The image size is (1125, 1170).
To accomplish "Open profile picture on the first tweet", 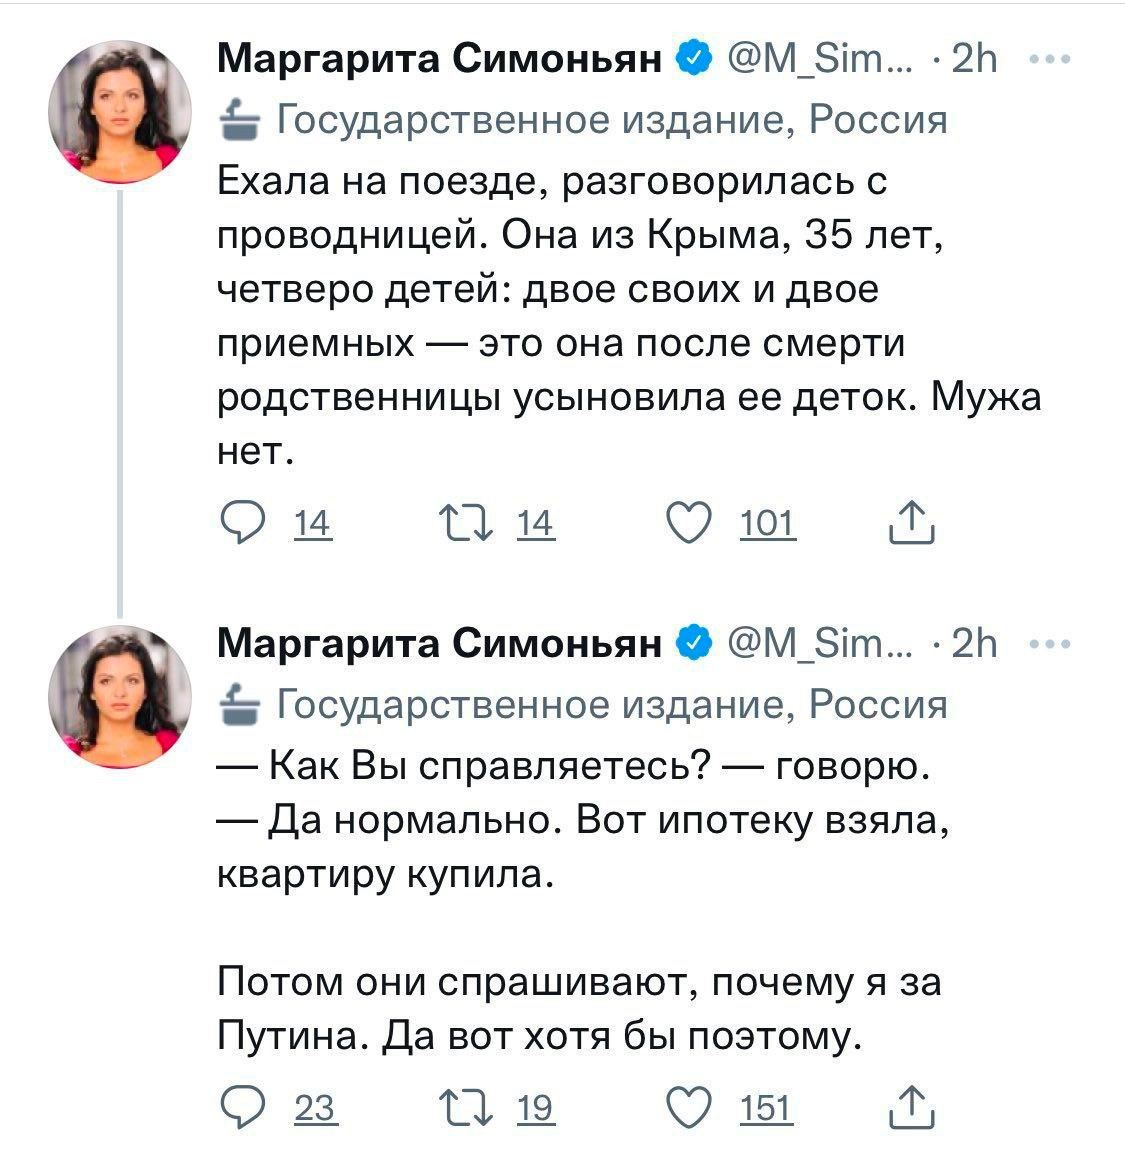I will point(119,112).
